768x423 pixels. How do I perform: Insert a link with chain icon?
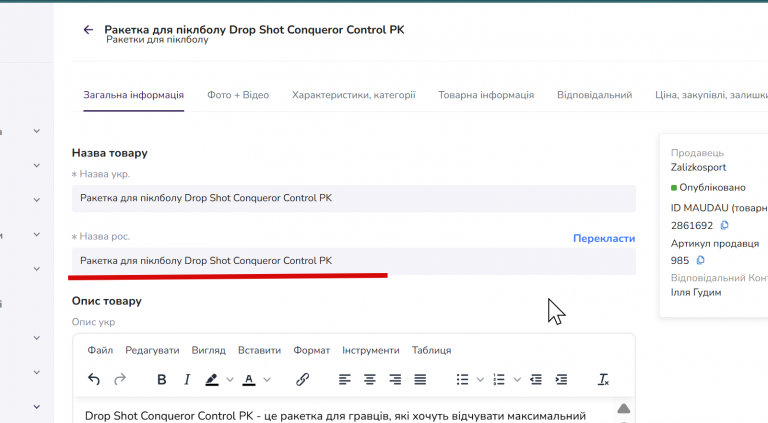(x=302, y=379)
